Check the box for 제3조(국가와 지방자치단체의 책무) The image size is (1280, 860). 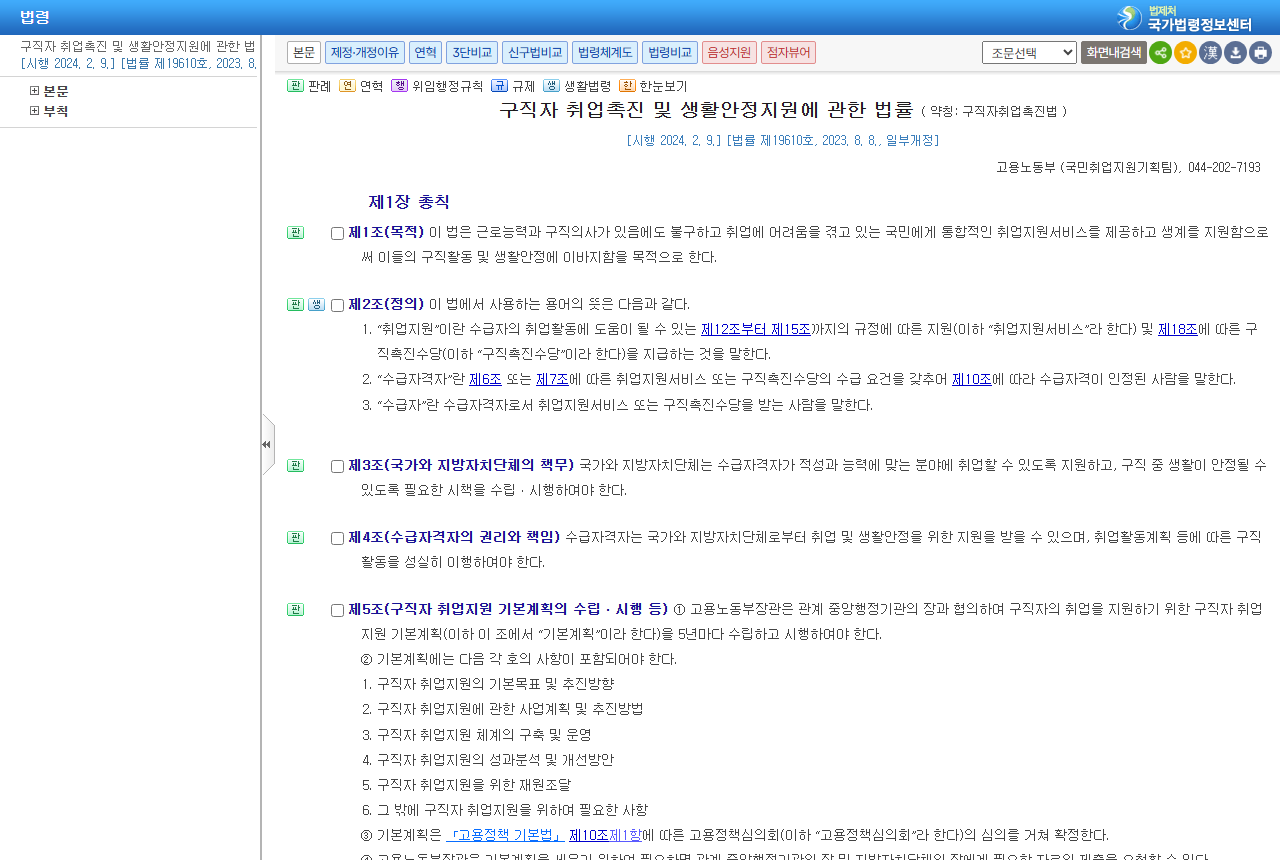coord(337,466)
